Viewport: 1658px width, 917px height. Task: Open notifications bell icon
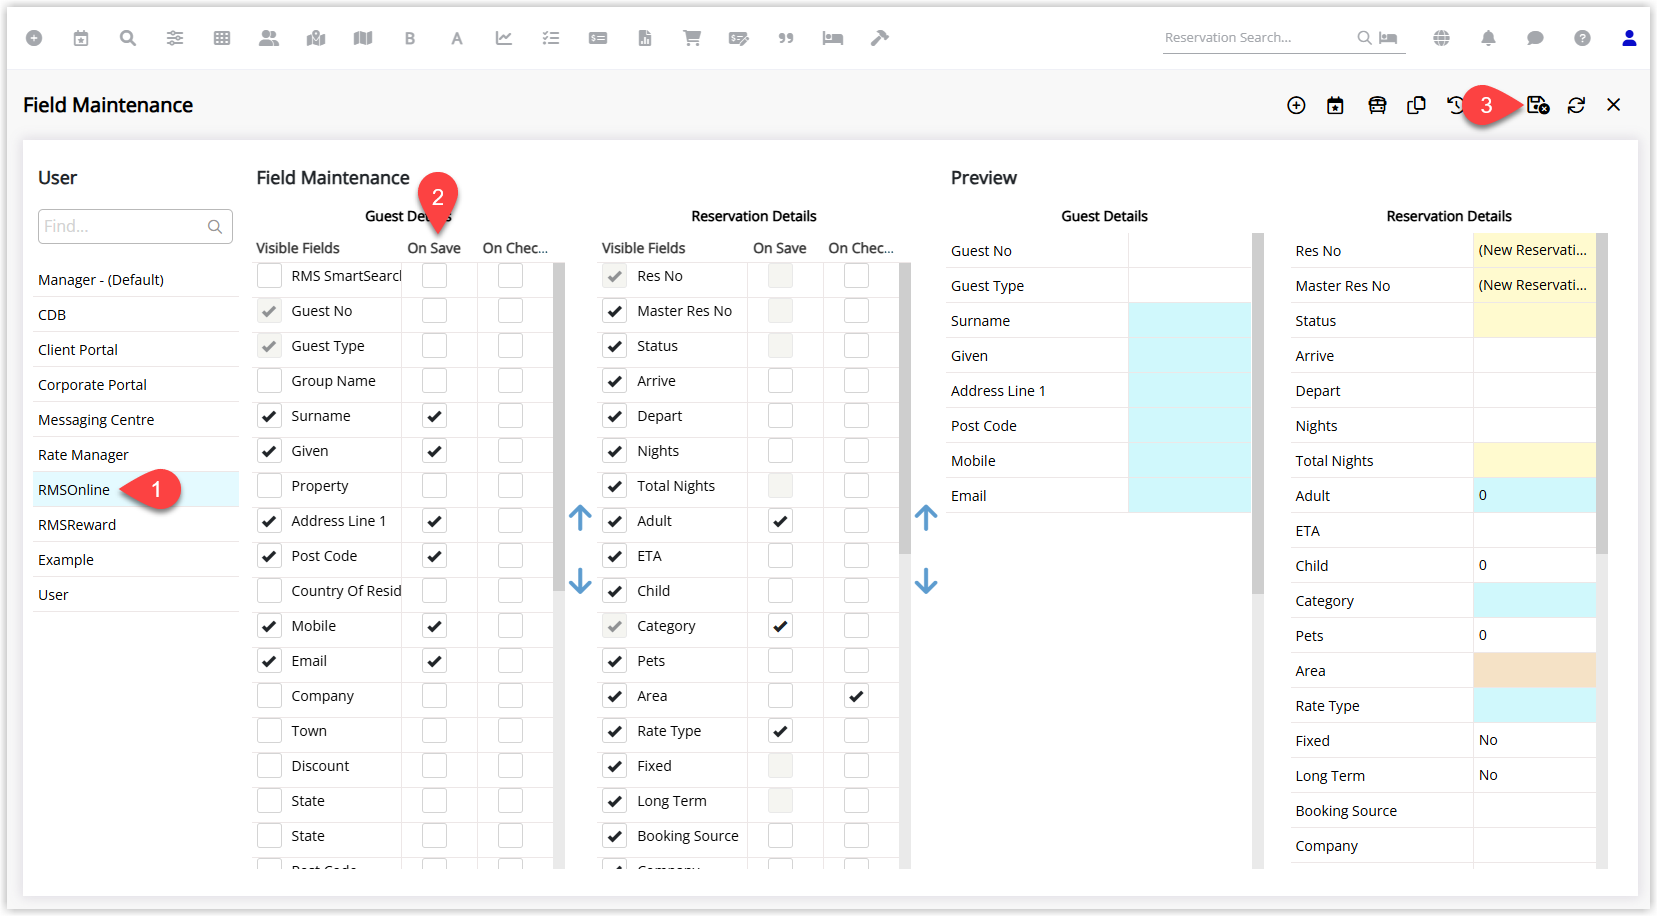tap(1488, 38)
